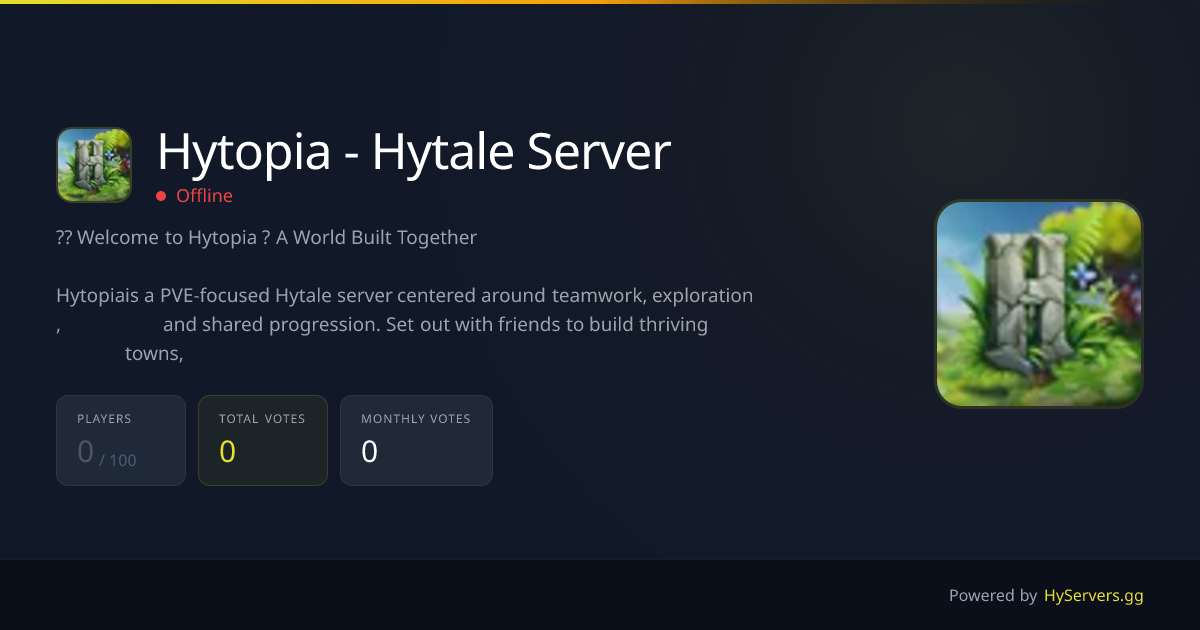This screenshot has height=630, width=1200.
Task: Click the PLAYERS label
Action: point(104,419)
